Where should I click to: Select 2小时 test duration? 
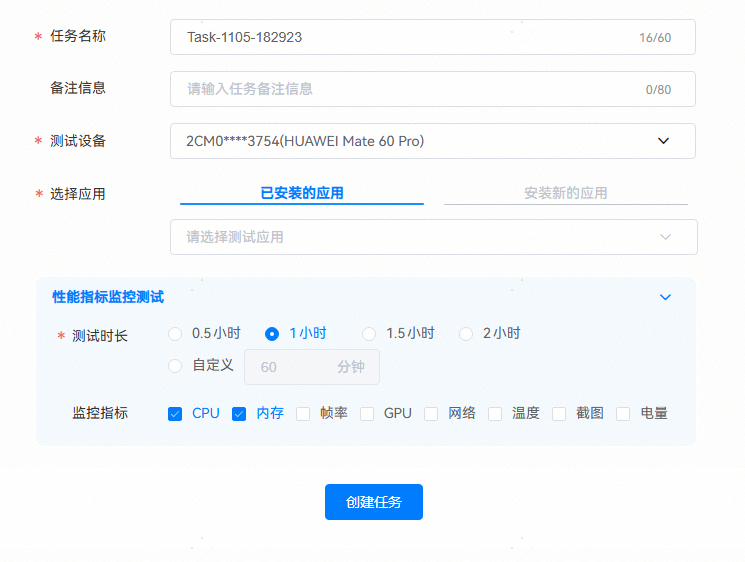click(466, 334)
